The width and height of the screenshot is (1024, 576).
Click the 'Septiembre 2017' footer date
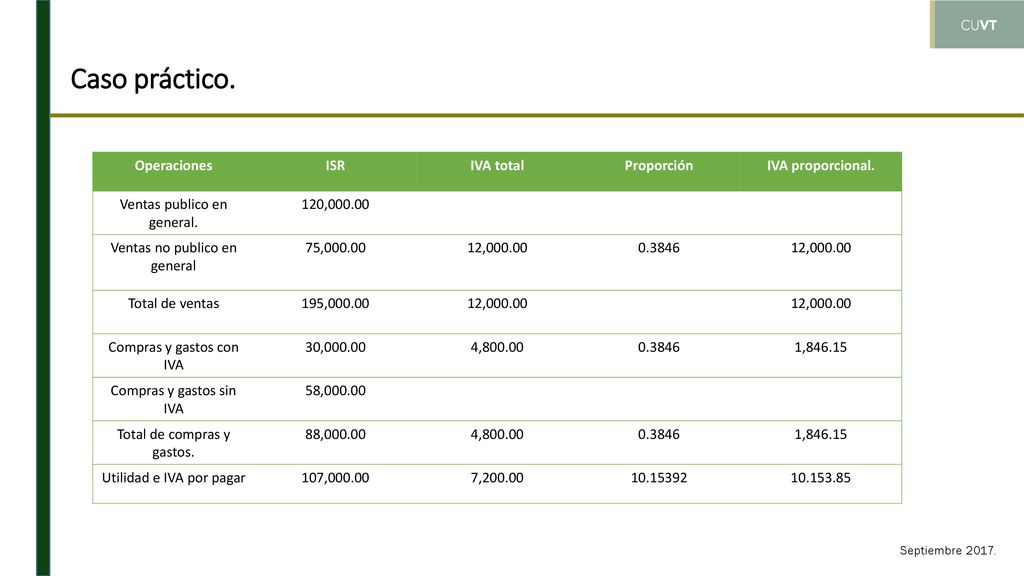[947, 551]
